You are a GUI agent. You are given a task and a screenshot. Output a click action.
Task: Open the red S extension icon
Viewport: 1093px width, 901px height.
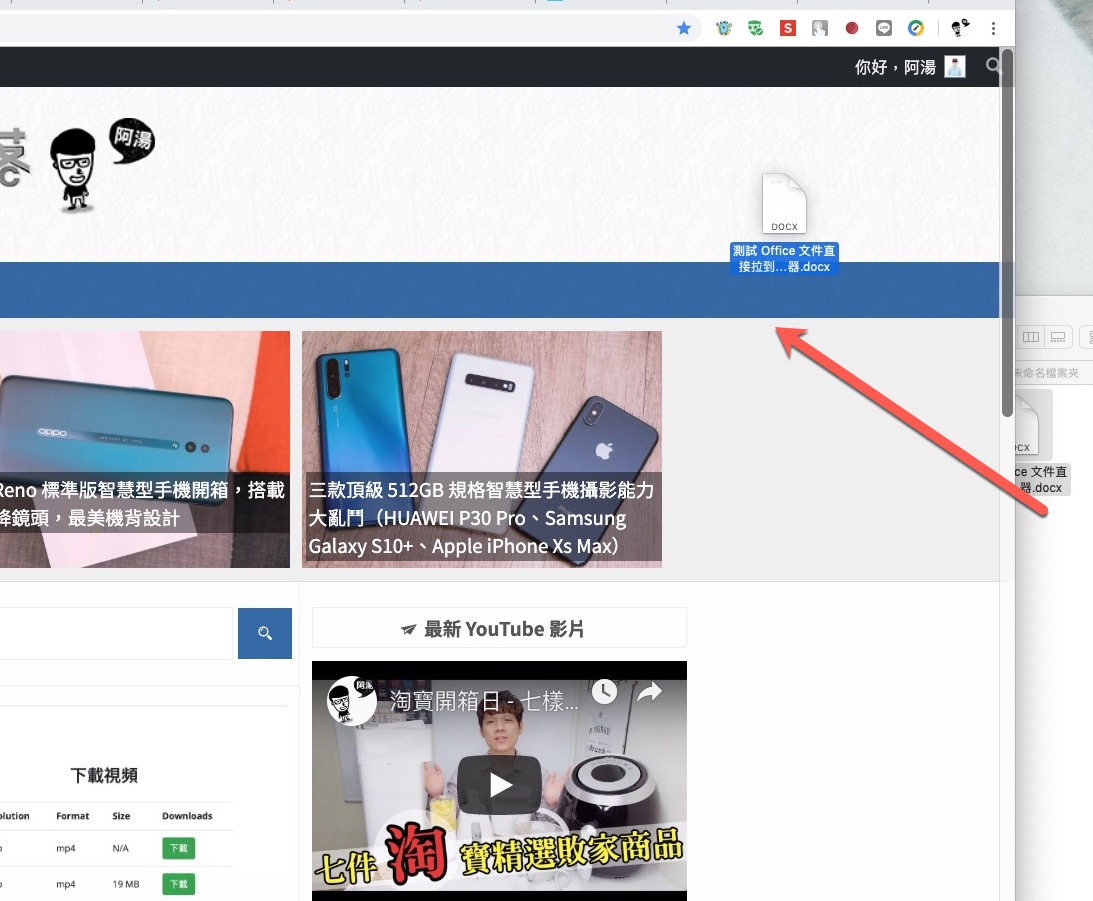click(x=788, y=28)
